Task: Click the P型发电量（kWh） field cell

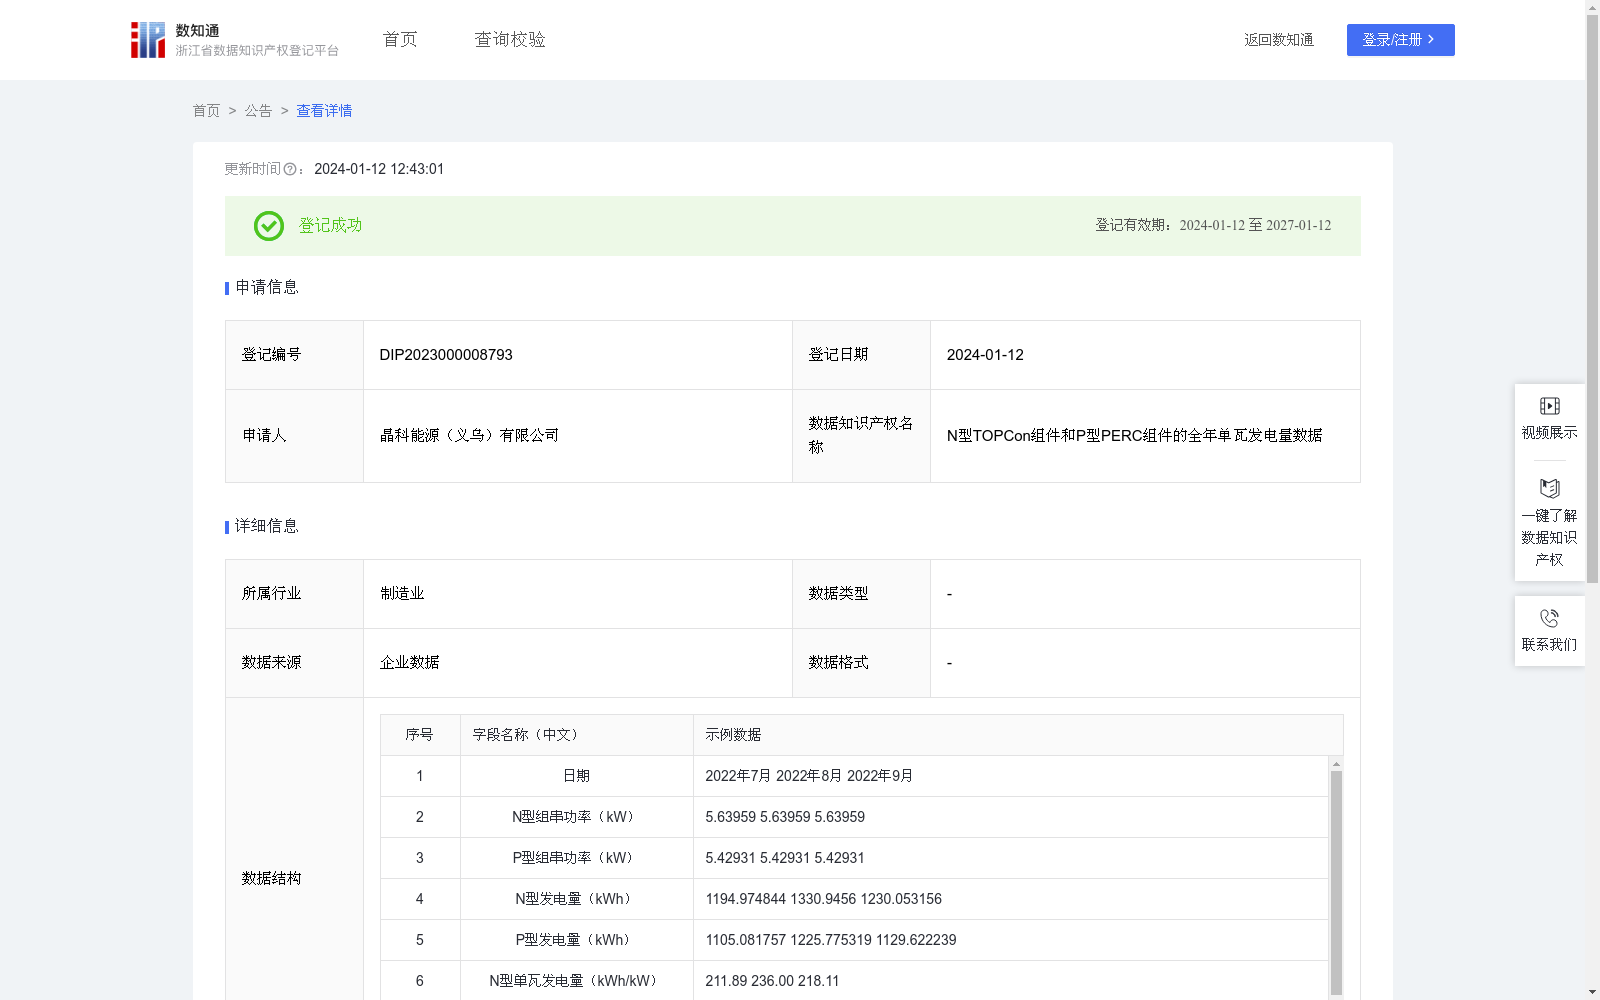Action: [577, 940]
